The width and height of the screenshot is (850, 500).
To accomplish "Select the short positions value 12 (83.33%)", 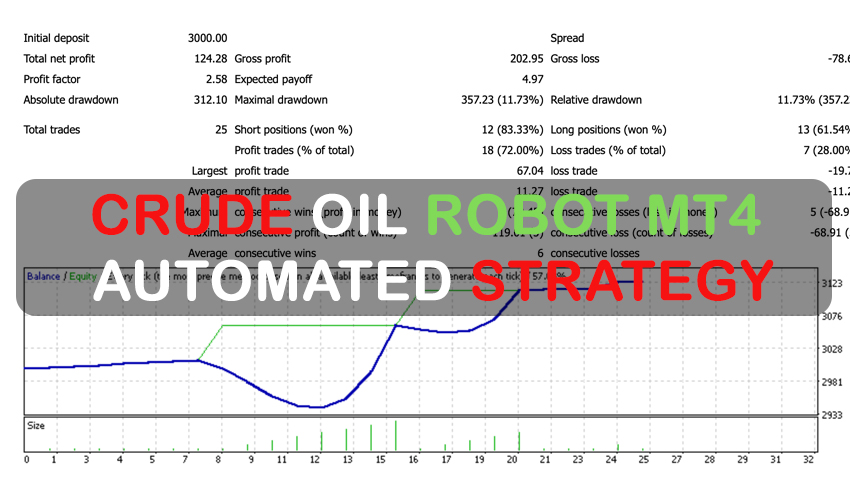I will [512, 130].
